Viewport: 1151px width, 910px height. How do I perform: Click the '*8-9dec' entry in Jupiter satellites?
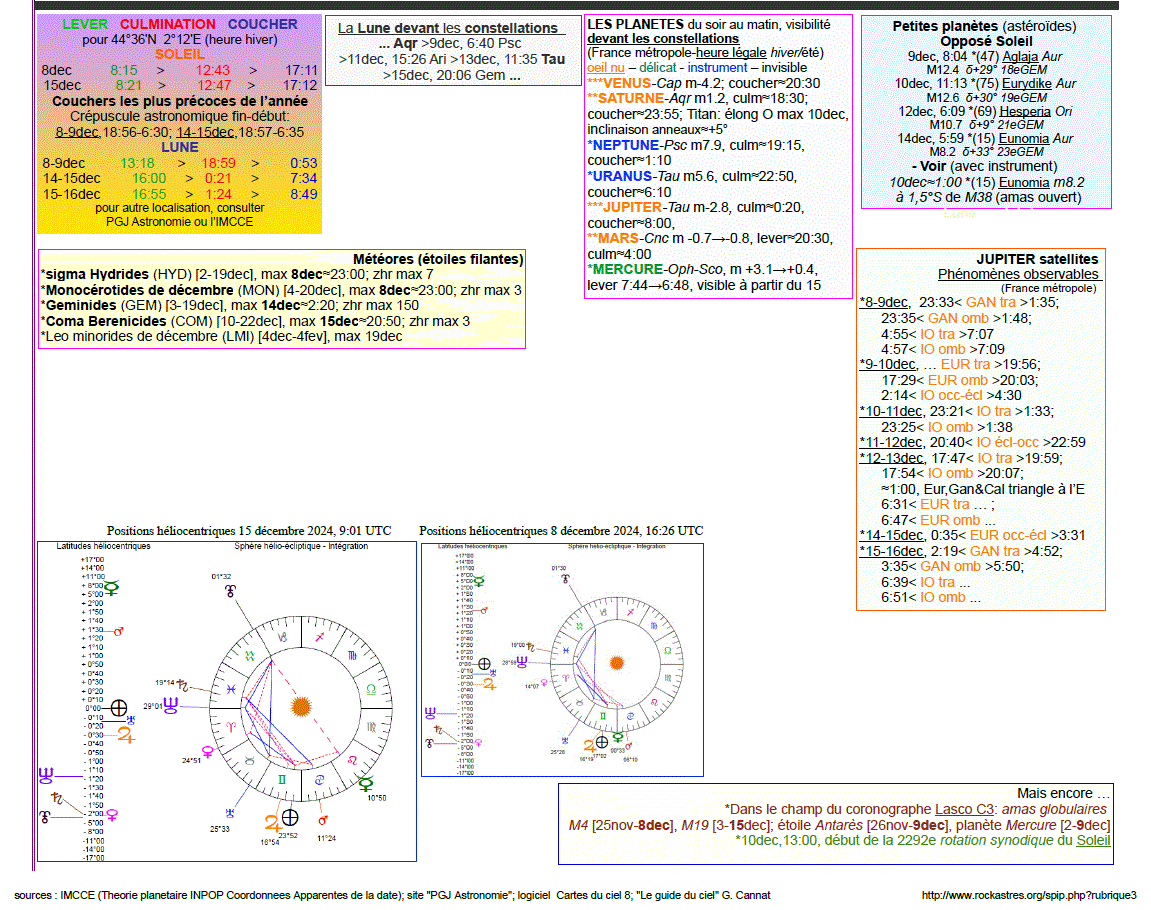tap(884, 302)
